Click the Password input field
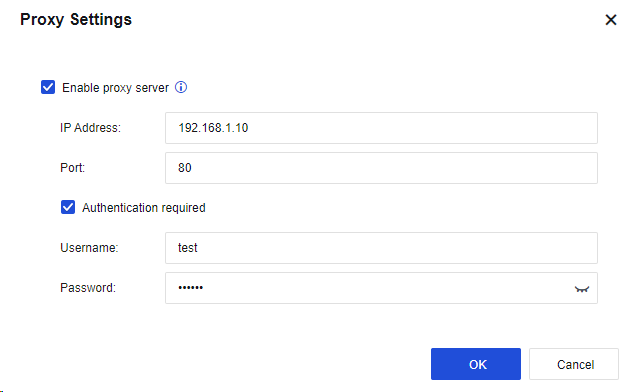This screenshot has height=392, width=627. (381, 288)
